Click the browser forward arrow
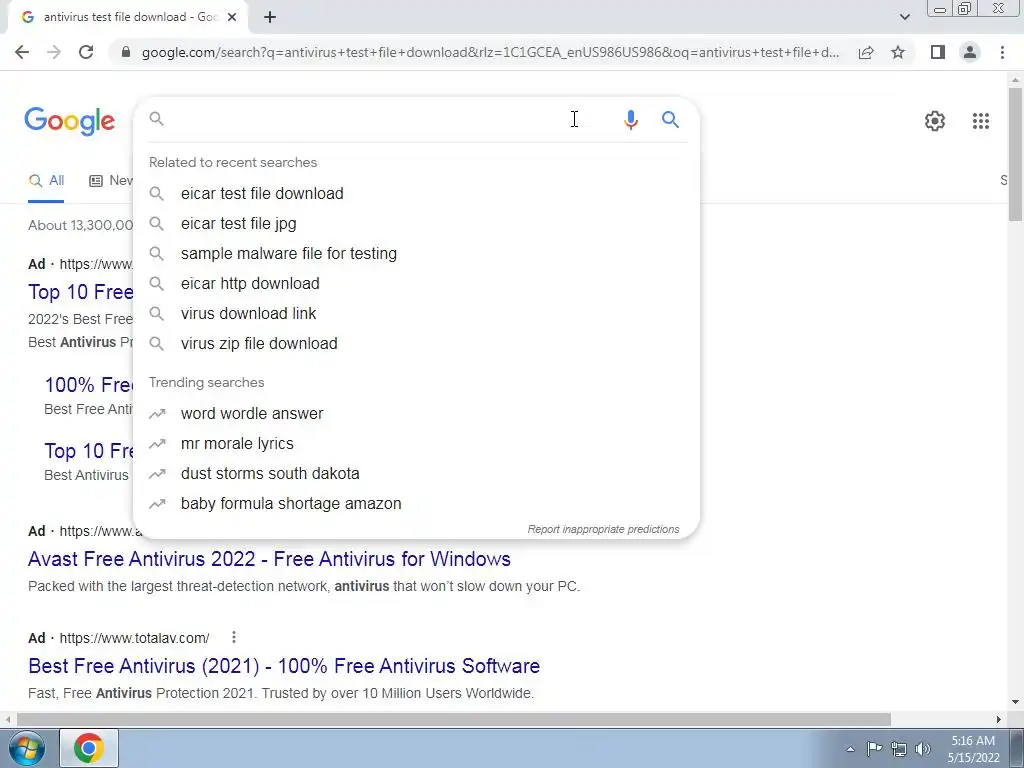This screenshot has width=1024, height=768. (x=54, y=52)
